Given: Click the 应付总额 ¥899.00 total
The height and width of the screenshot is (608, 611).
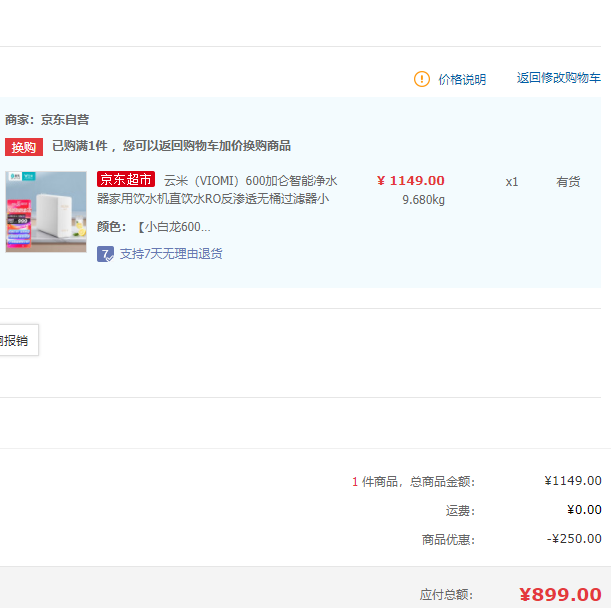Looking at the screenshot, I should tap(560, 595).
